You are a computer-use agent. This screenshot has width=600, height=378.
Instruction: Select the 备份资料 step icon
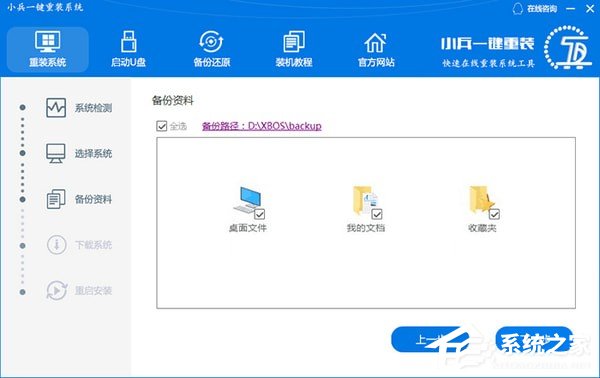tap(56, 199)
